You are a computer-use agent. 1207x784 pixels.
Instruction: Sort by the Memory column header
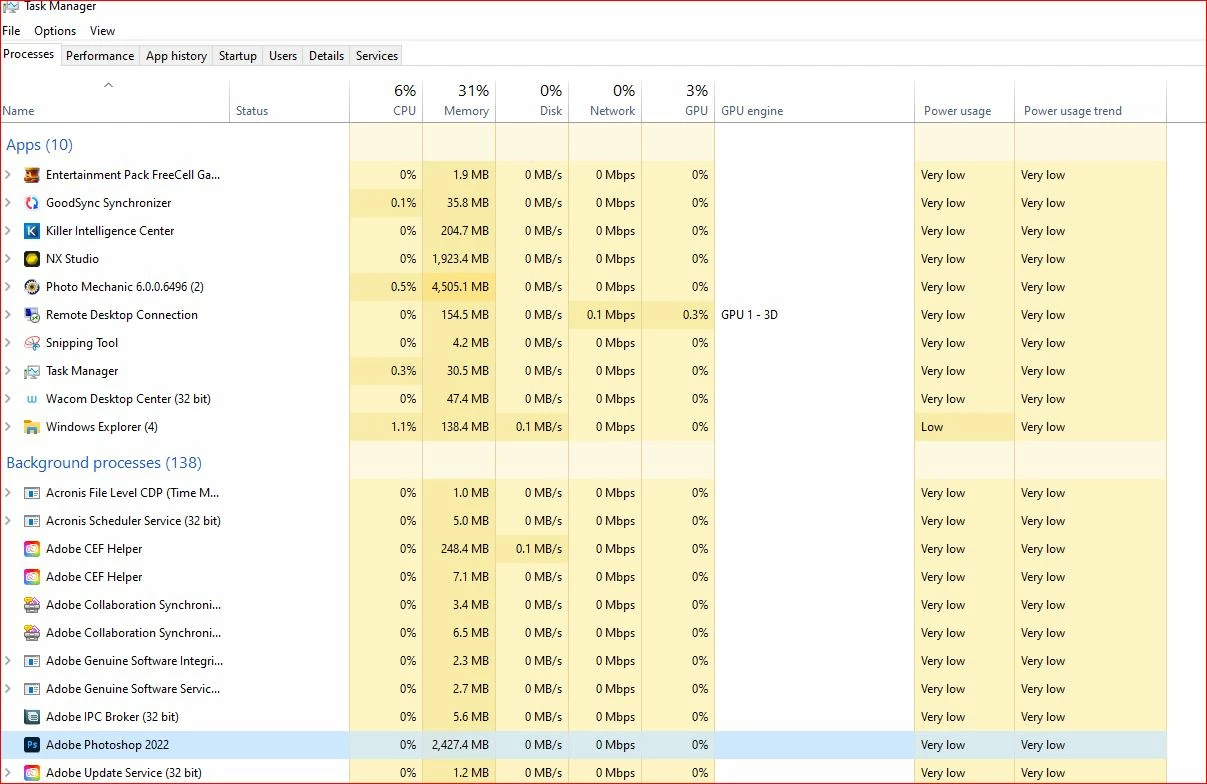(x=459, y=101)
